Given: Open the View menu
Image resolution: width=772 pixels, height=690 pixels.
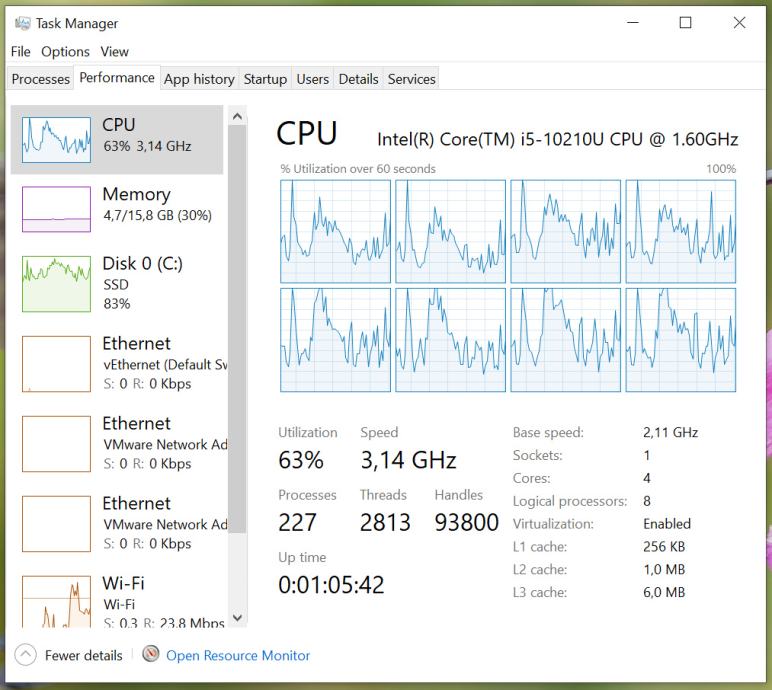Looking at the screenshot, I should (114, 52).
